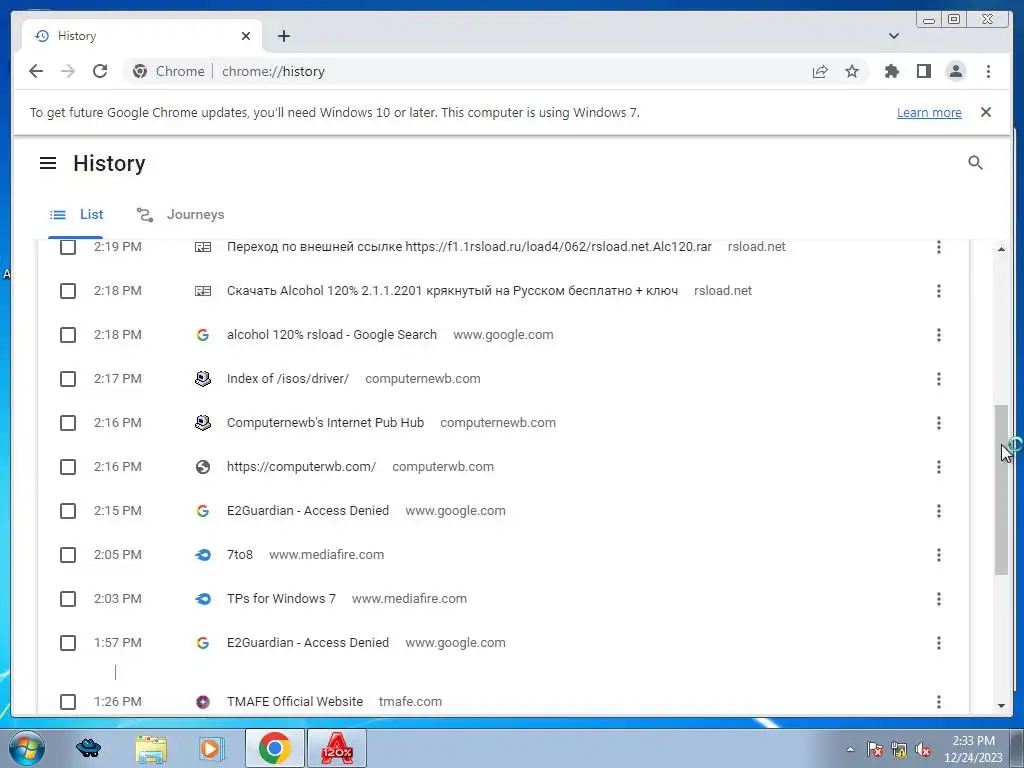Open Chrome's three-dot main menu
This screenshot has width=1024, height=768.
click(x=988, y=71)
